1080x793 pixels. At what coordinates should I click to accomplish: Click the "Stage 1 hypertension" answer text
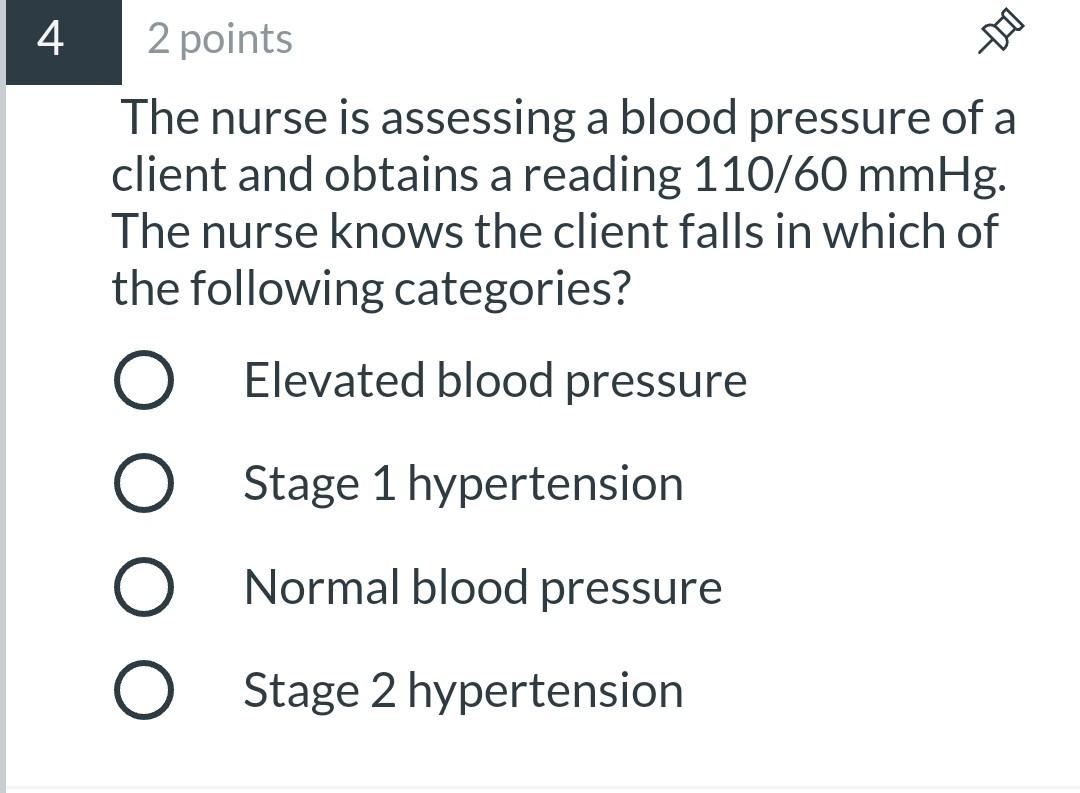tap(463, 484)
